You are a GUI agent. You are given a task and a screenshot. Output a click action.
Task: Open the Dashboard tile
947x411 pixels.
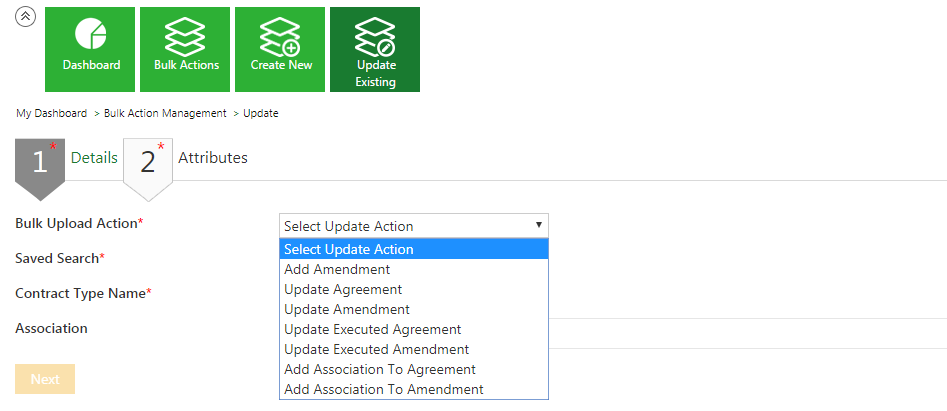pyautogui.click(x=91, y=49)
